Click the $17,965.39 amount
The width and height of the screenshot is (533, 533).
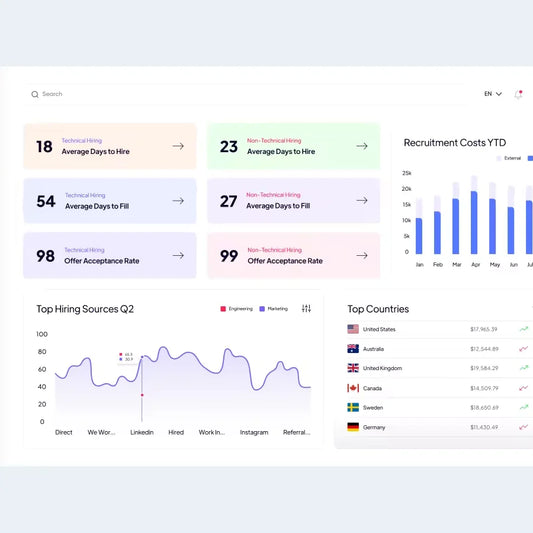pyautogui.click(x=484, y=329)
